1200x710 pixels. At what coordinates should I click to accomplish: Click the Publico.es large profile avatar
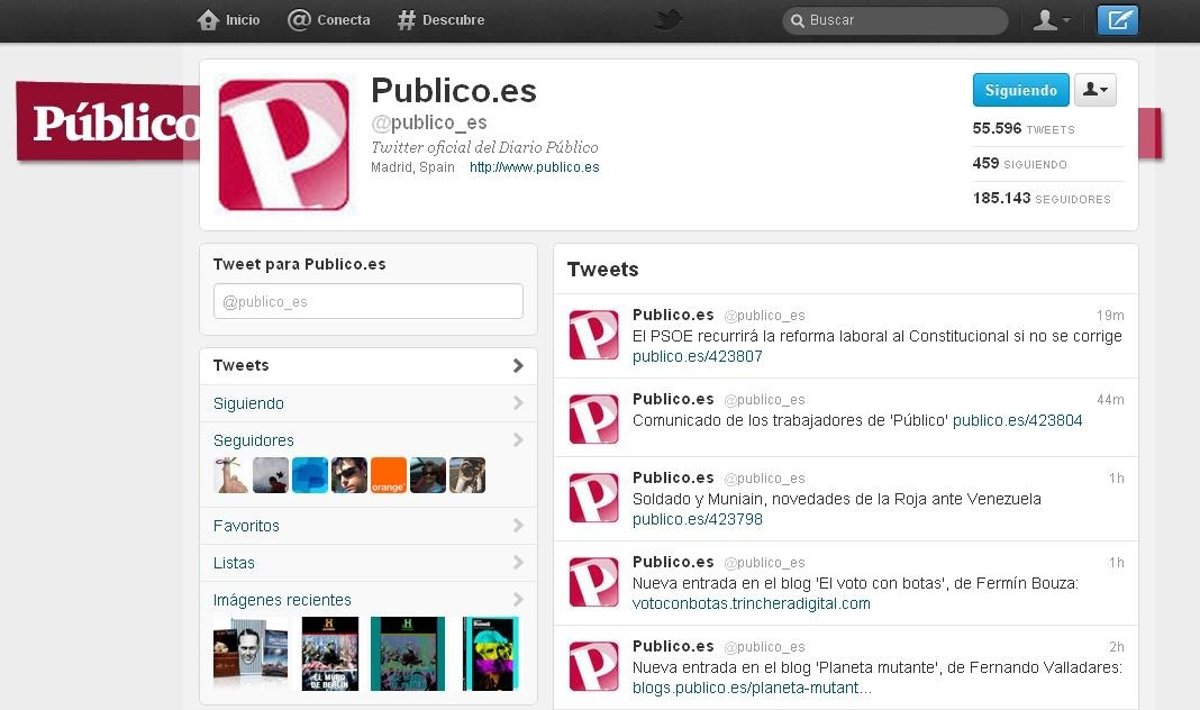click(284, 145)
